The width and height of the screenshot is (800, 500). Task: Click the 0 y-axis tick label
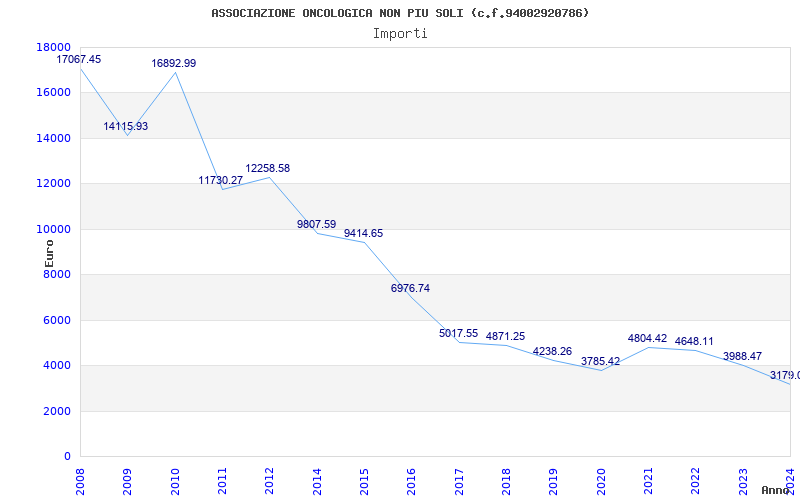pyautogui.click(x=67, y=457)
